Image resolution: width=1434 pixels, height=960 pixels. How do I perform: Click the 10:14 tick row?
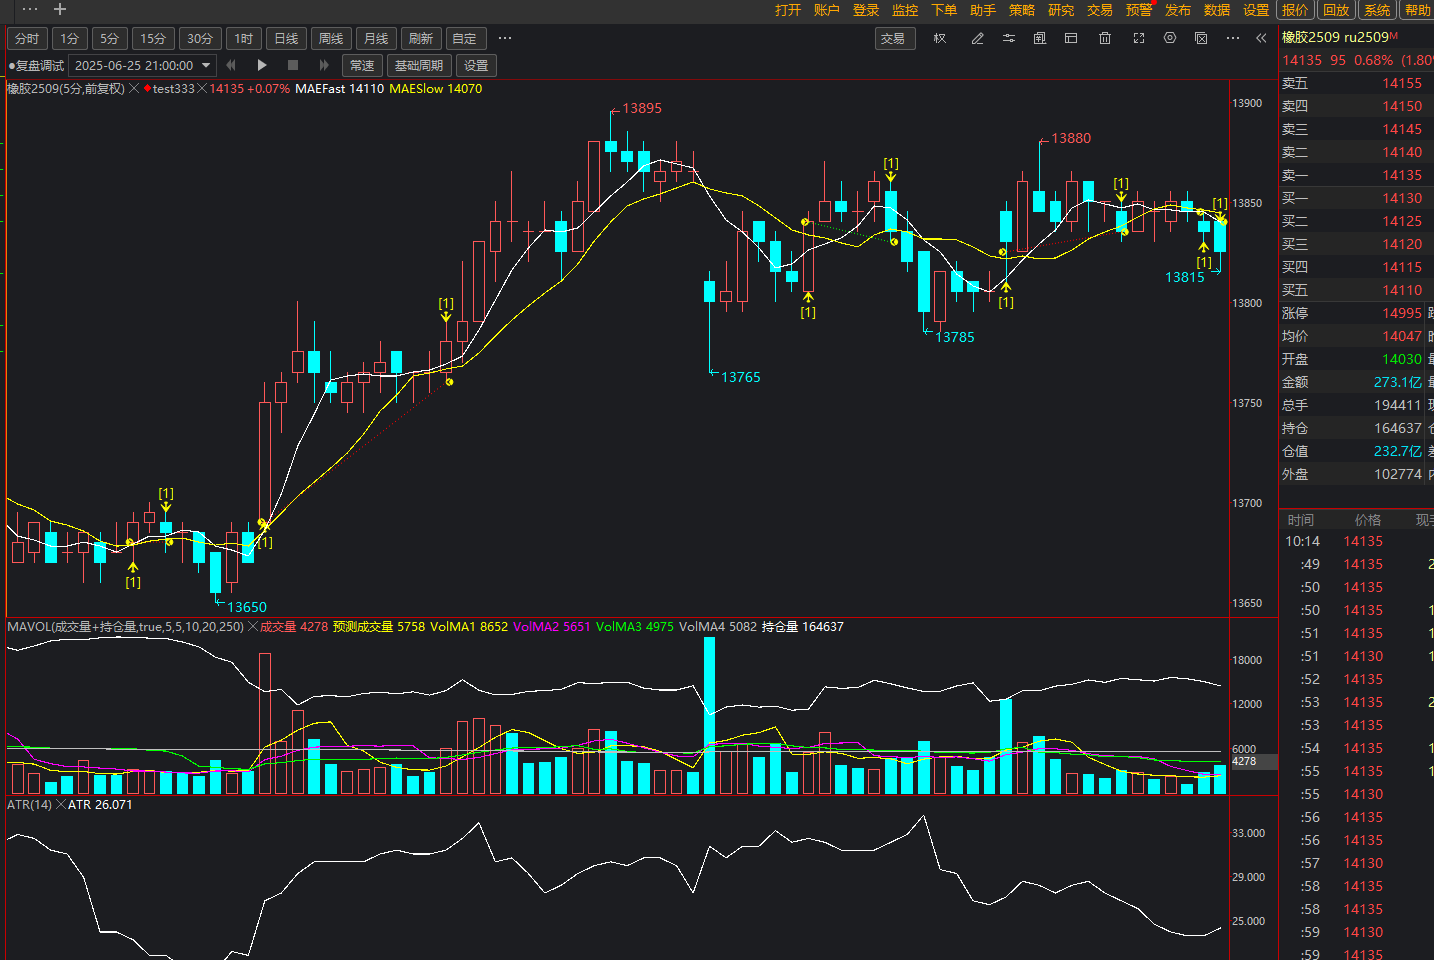1356,541
